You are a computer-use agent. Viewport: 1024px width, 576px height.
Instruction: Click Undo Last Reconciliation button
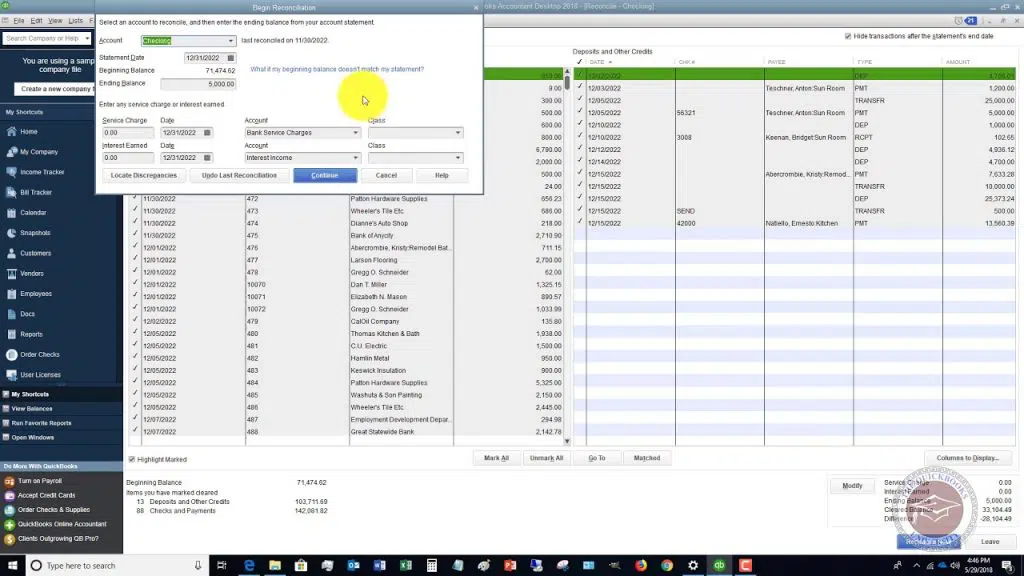(x=239, y=175)
